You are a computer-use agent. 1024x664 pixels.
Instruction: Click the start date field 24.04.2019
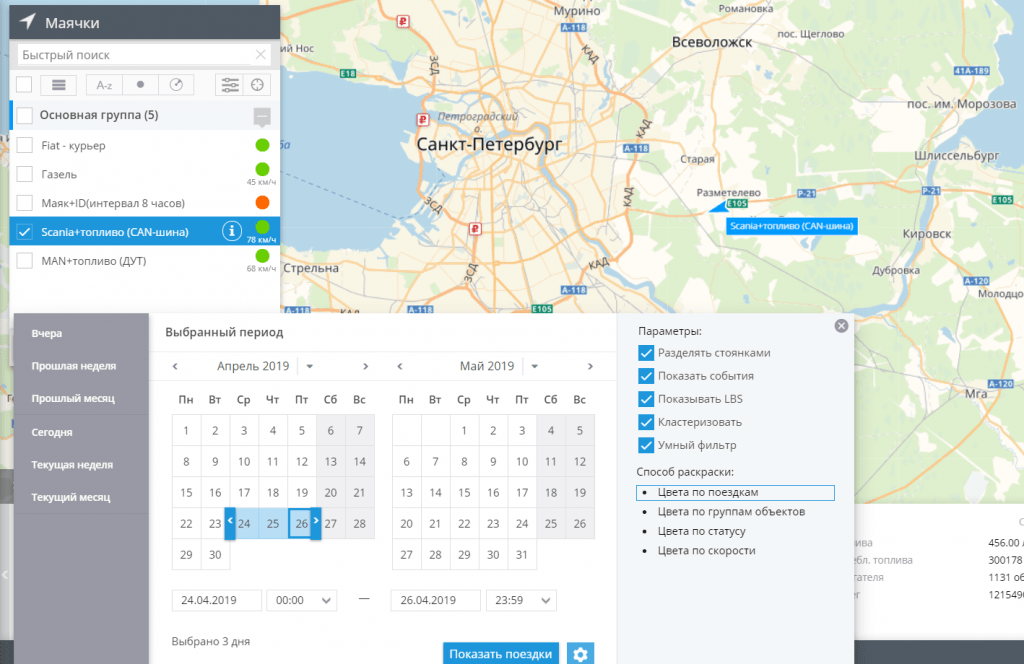coord(216,600)
